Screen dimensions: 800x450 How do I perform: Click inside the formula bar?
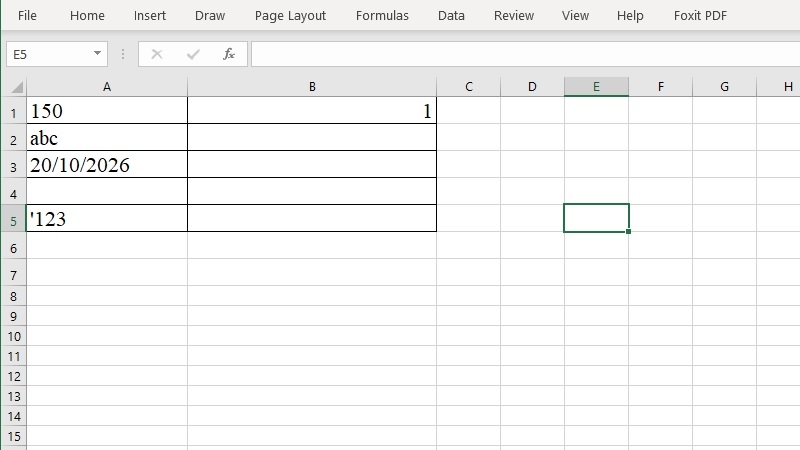(x=526, y=54)
